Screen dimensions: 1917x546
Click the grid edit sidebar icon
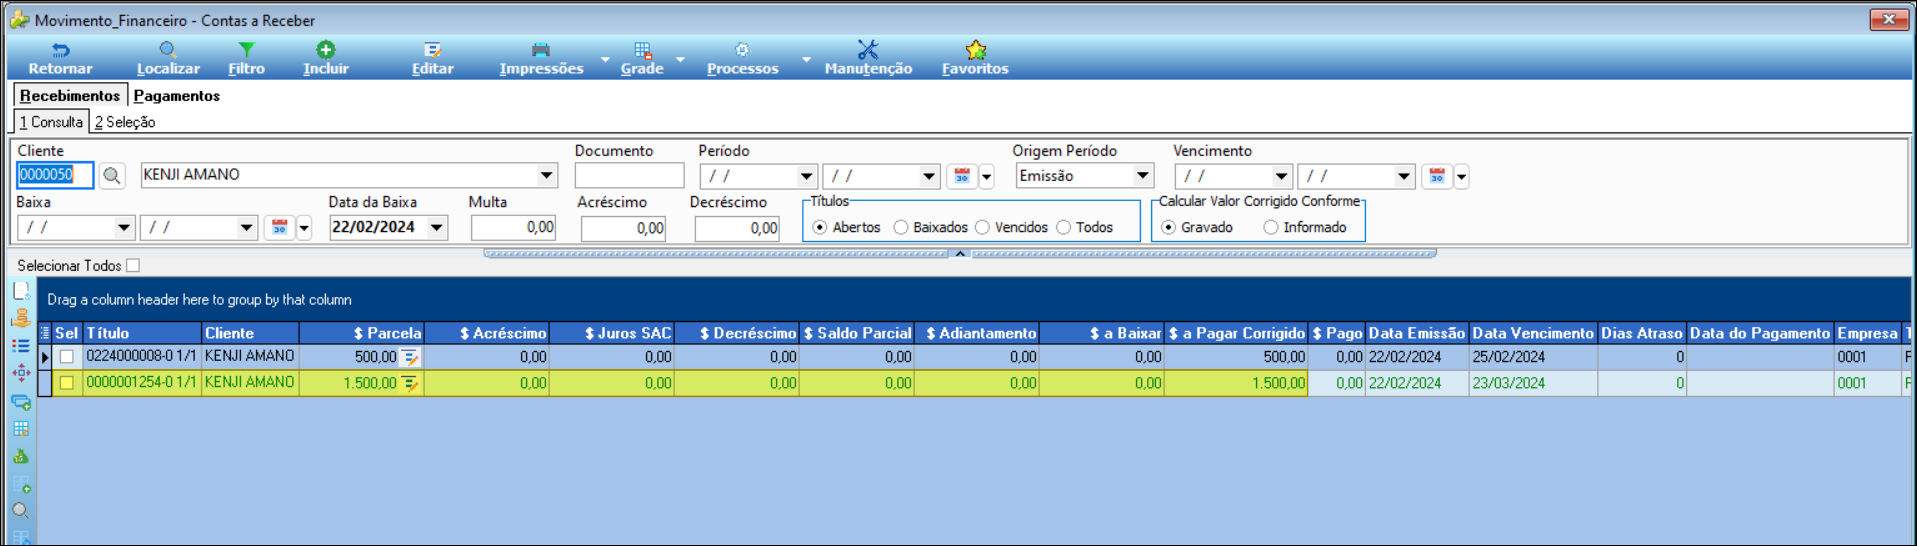21,429
